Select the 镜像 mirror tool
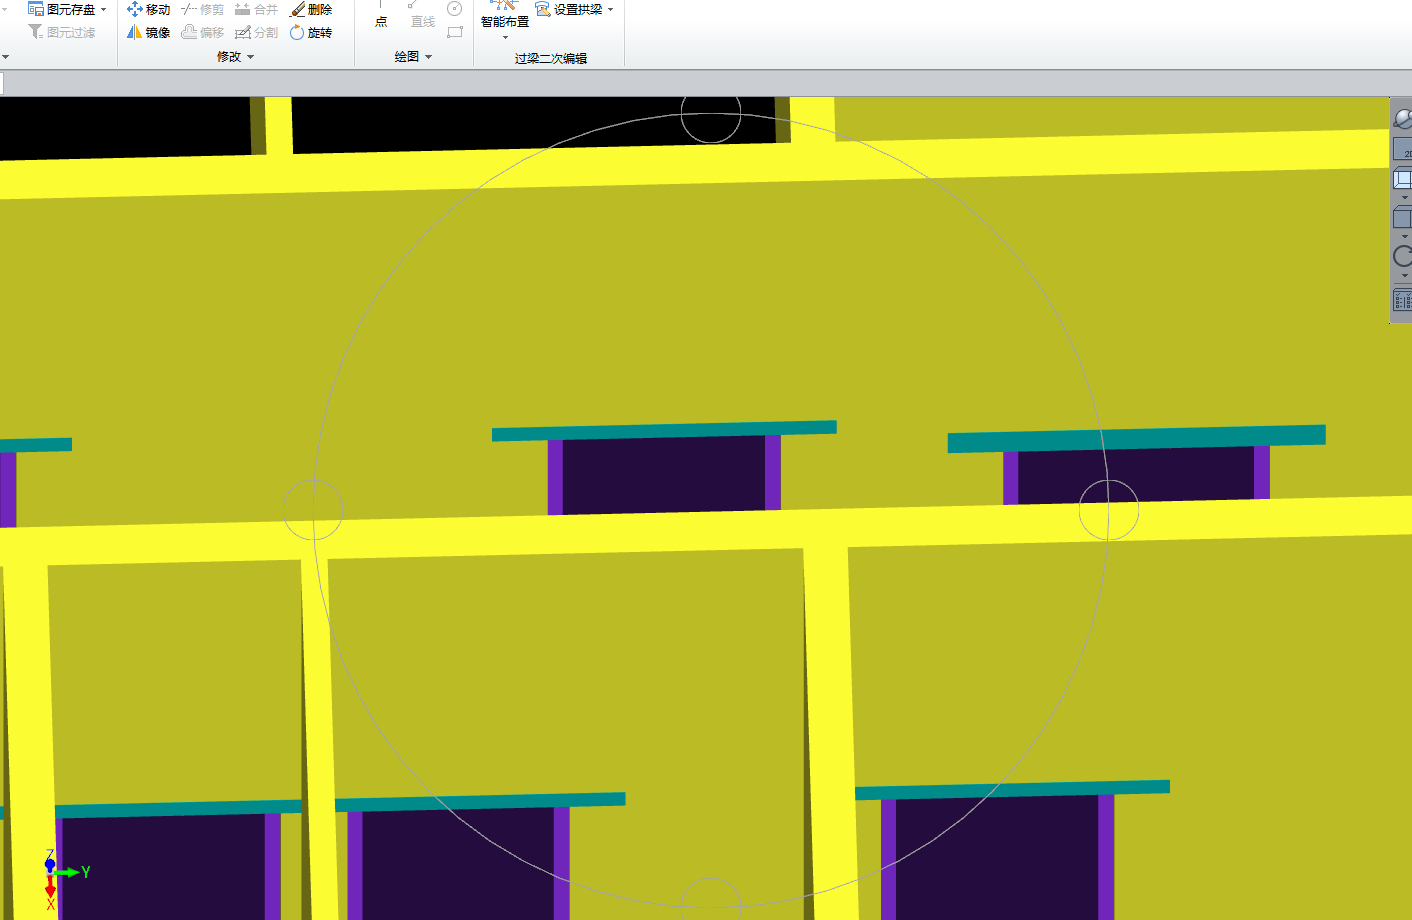 point(149,32)
